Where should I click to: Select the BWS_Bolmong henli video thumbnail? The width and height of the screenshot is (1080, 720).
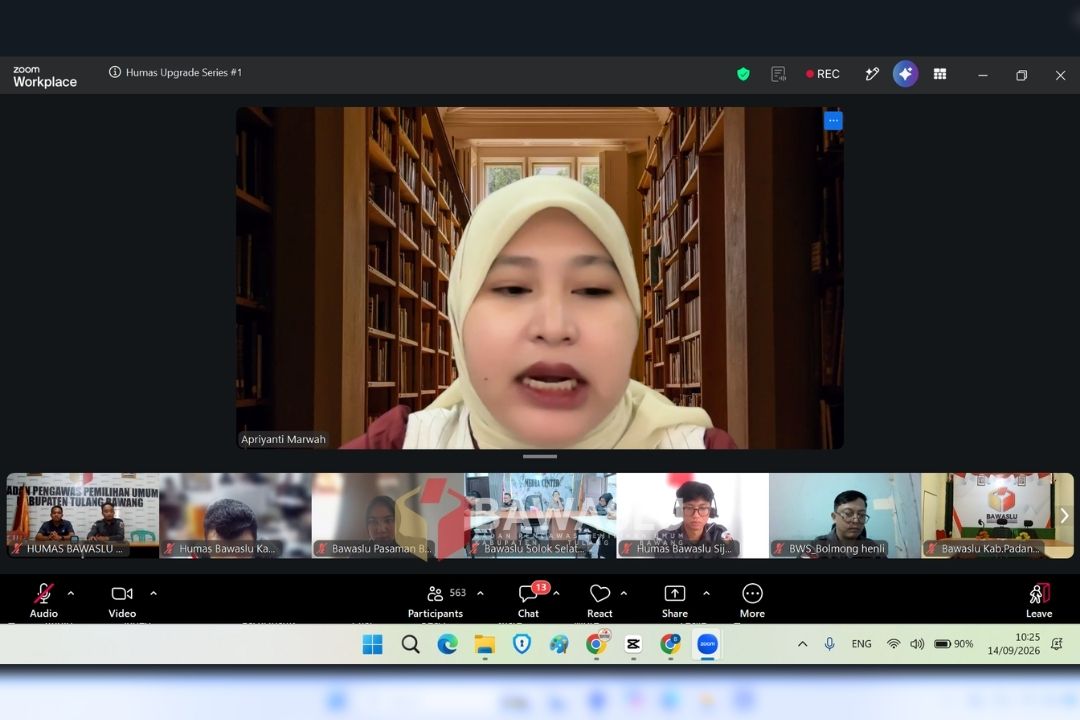tap(845, 515)
